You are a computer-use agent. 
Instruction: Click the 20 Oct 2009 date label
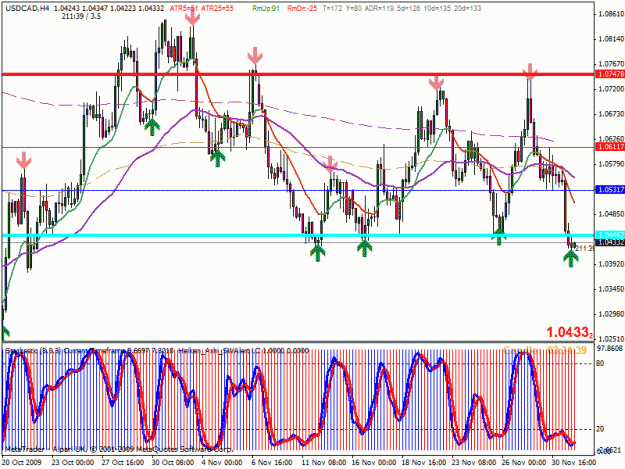(22, 463)
